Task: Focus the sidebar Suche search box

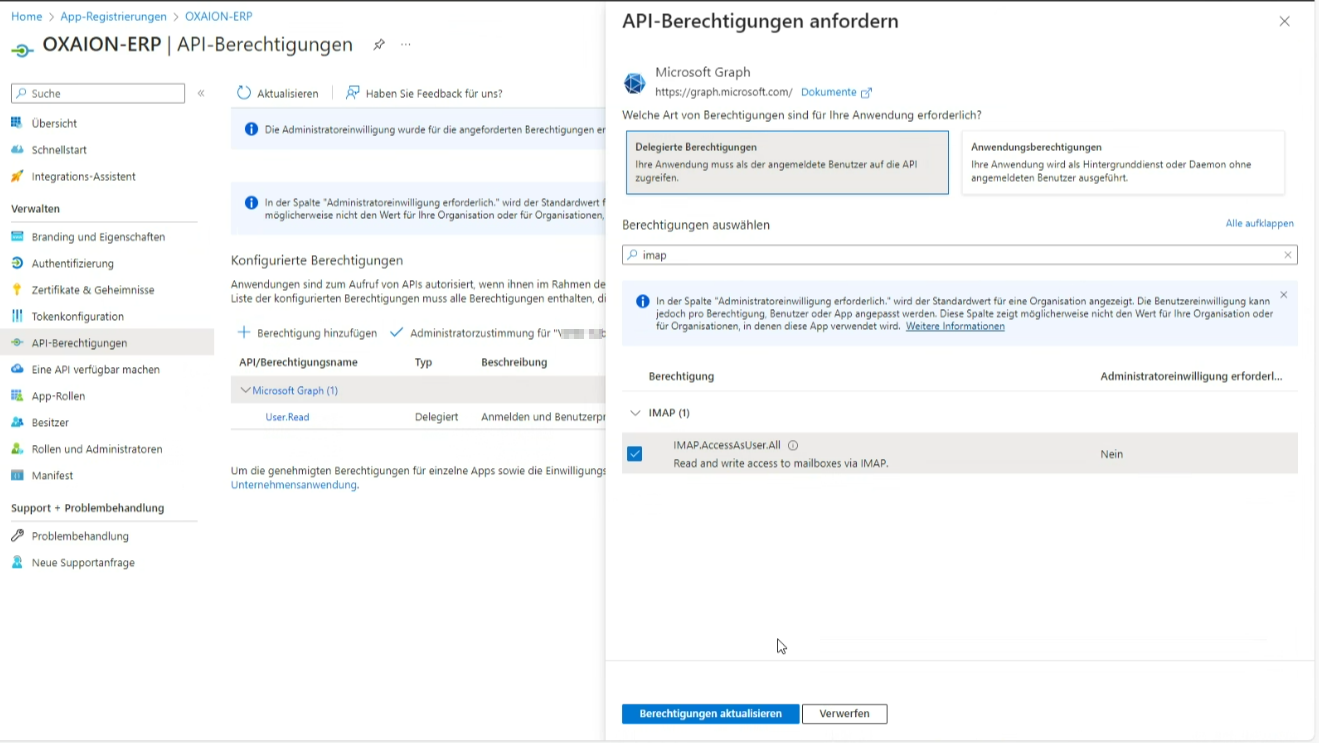Action: [x=98, y=93]
